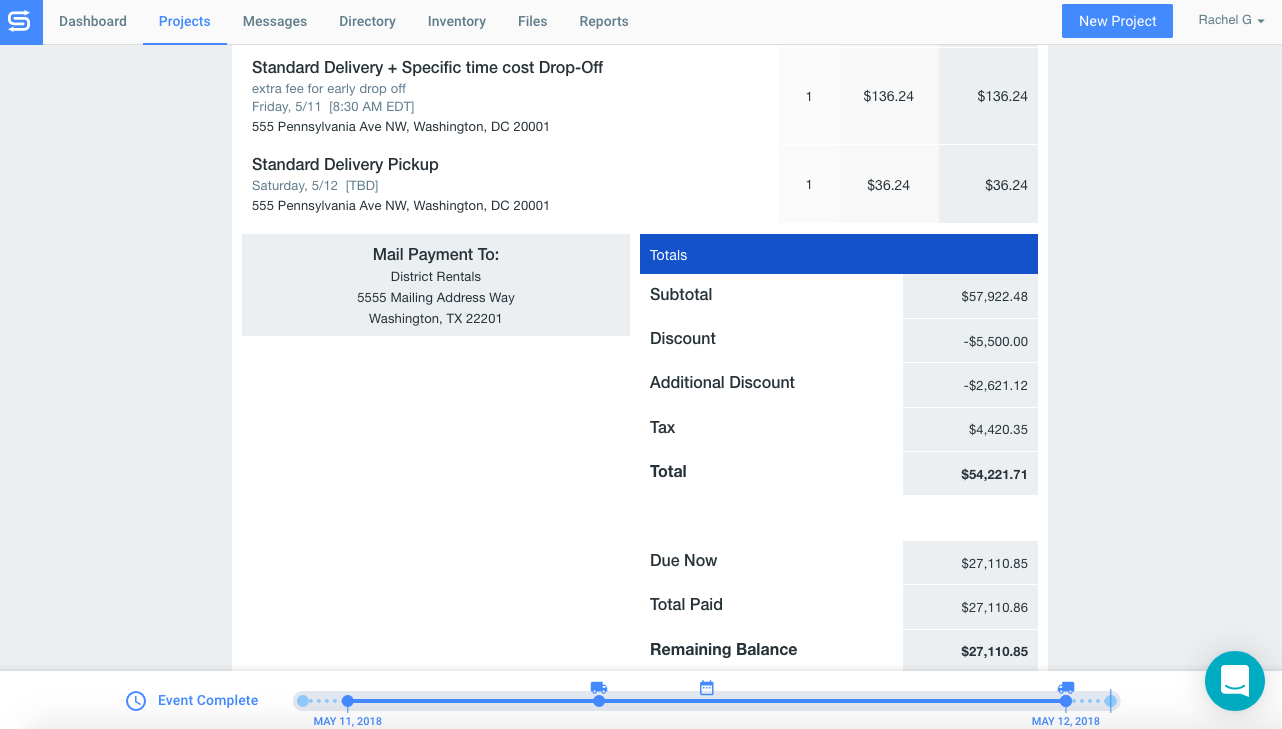
Task: Click the MAY 11, 2018 date label
Action: tap(347, 721)
